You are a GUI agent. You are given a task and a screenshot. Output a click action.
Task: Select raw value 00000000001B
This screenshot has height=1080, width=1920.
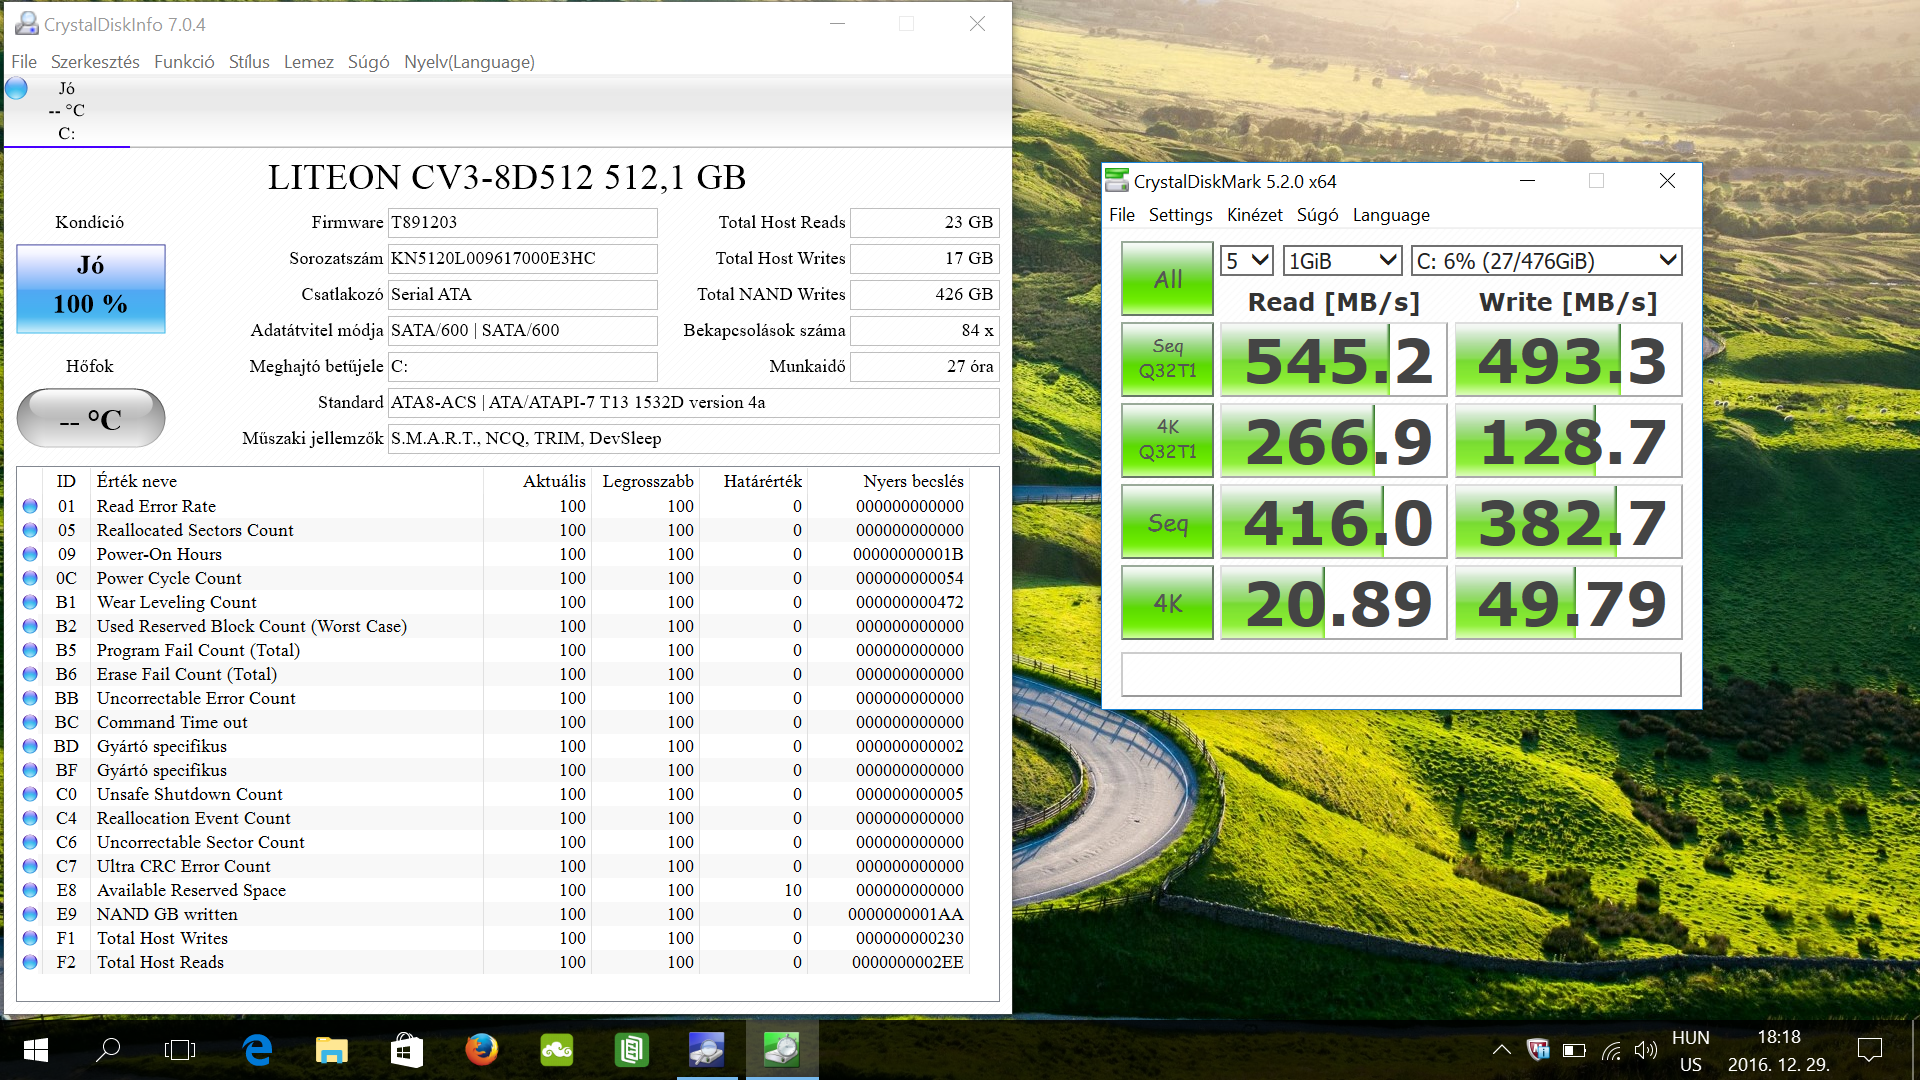pyautogui.click(x=908, y=554)
